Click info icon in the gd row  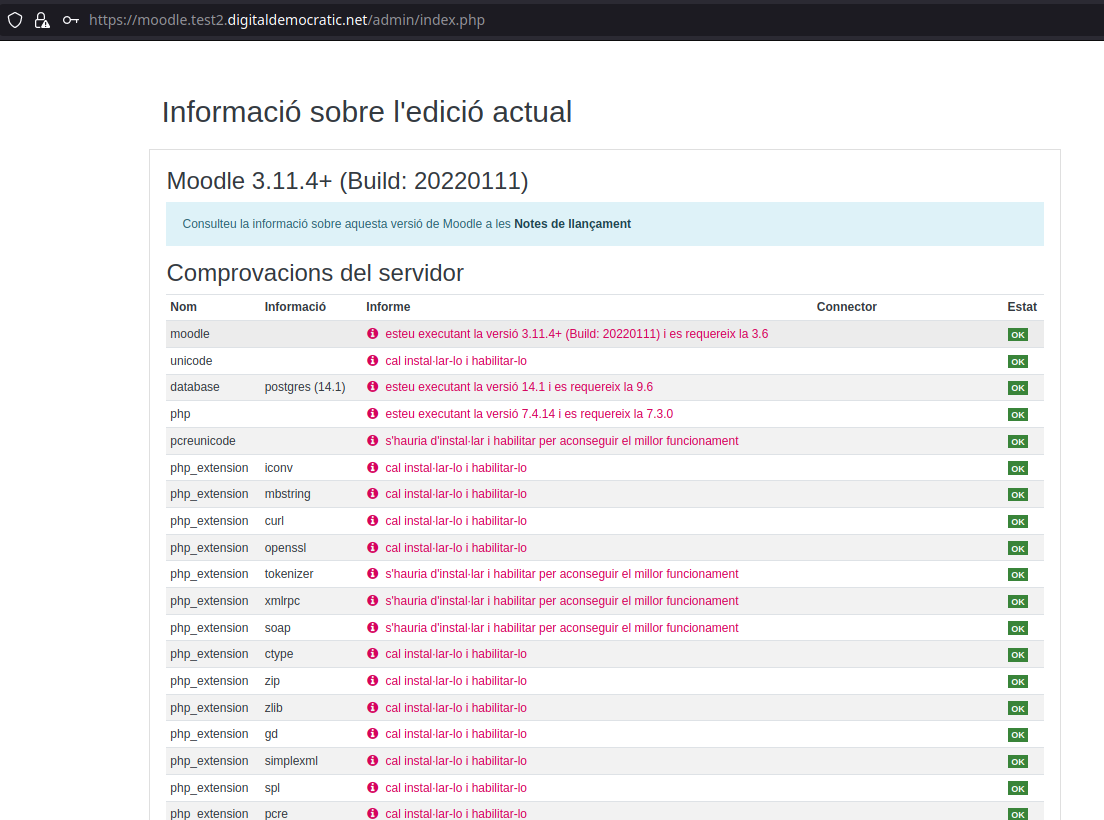point(372,733)
